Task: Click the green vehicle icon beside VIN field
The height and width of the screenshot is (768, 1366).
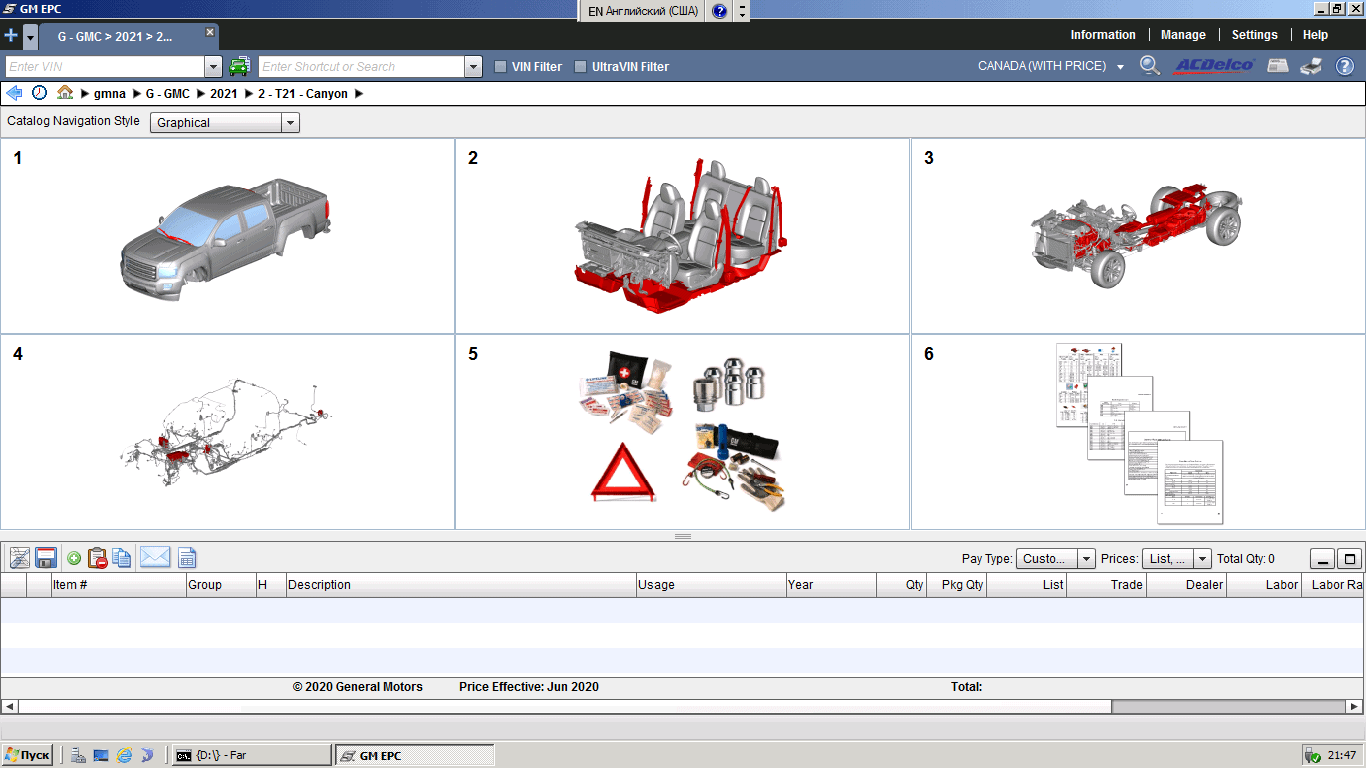Action: (x=239, y=67)
